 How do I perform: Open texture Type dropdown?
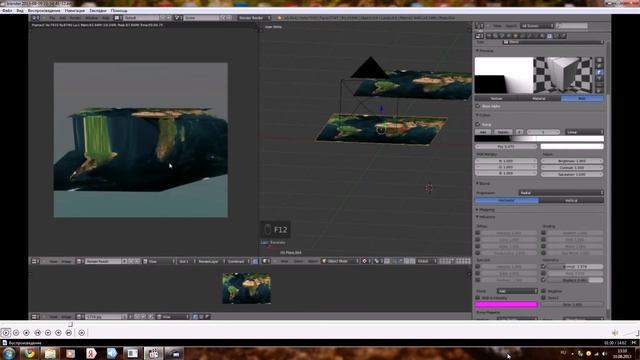(553, 42)
